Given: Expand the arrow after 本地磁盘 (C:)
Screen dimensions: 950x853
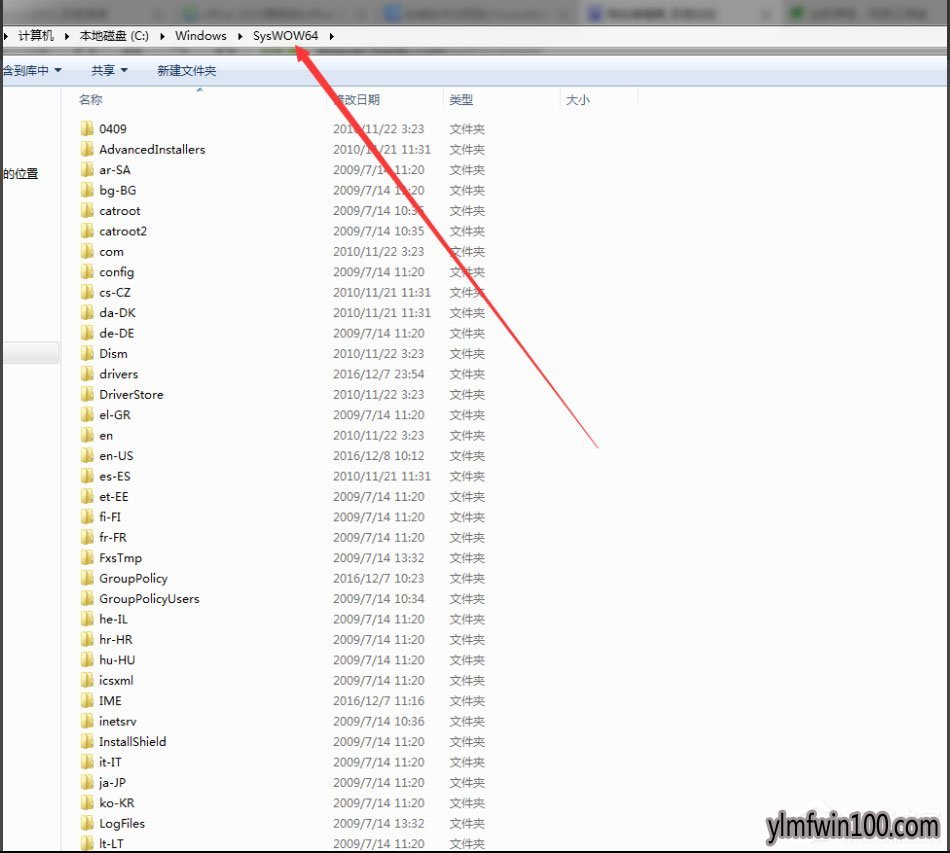Looking at the screenshot, I should (x=162, y=36).
